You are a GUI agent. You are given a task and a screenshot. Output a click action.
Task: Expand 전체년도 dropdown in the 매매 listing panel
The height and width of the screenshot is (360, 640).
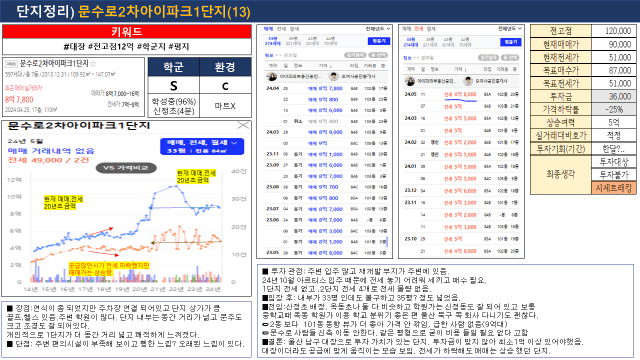378,29
